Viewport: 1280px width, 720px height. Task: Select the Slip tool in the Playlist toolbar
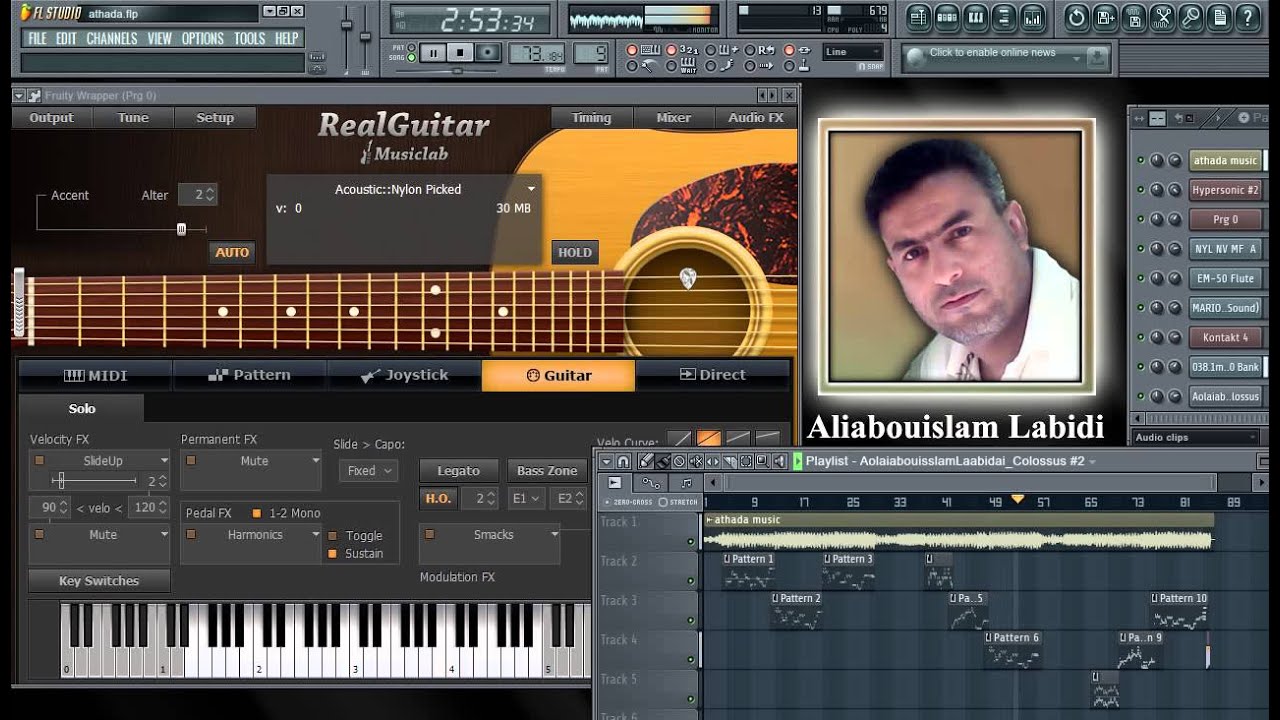tap(713, 461)
